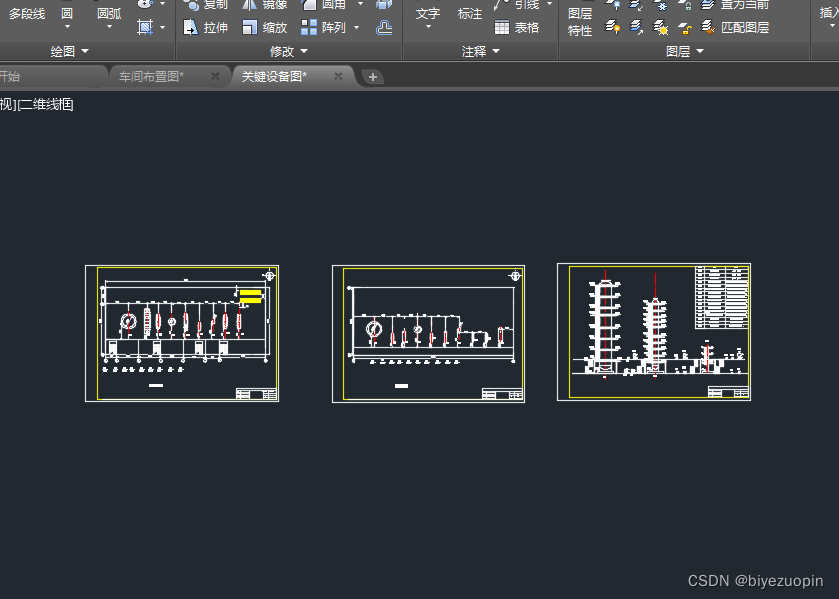Expand the 注释 (Annotation) panel

[480, 51]
